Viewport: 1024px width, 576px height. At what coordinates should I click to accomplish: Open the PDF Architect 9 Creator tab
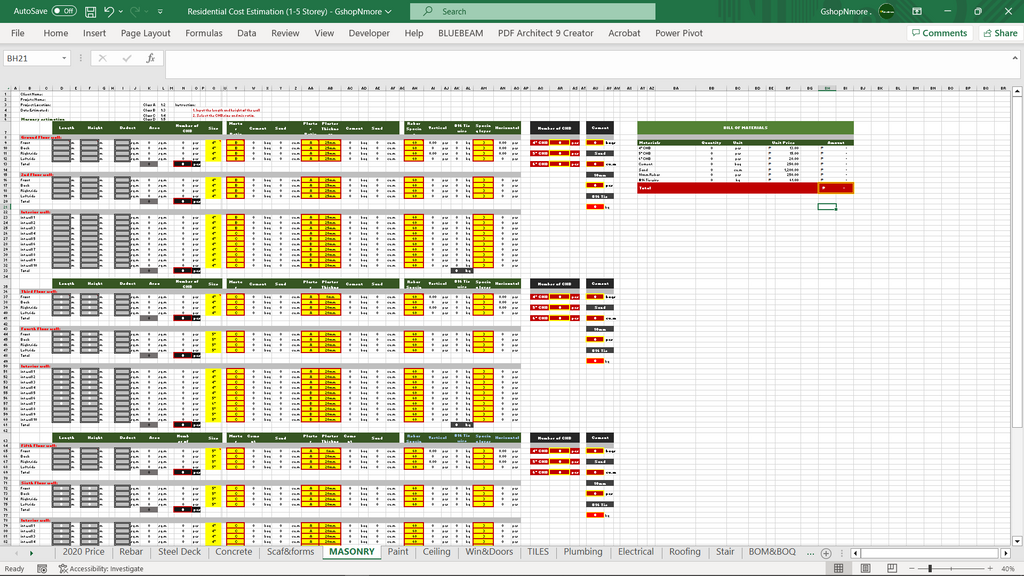[x=545, y=33]
